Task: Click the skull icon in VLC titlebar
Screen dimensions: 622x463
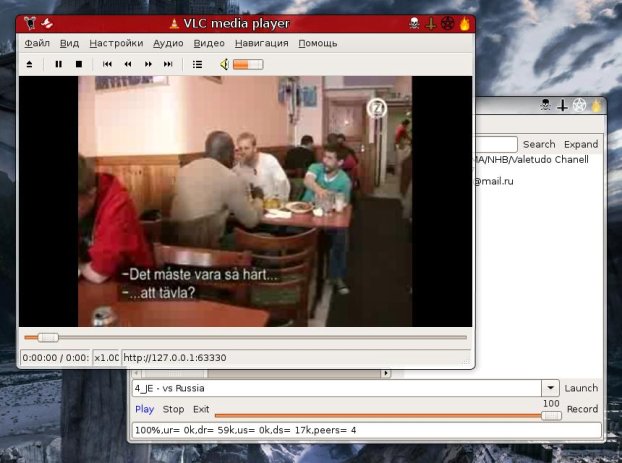Action: 414,23
